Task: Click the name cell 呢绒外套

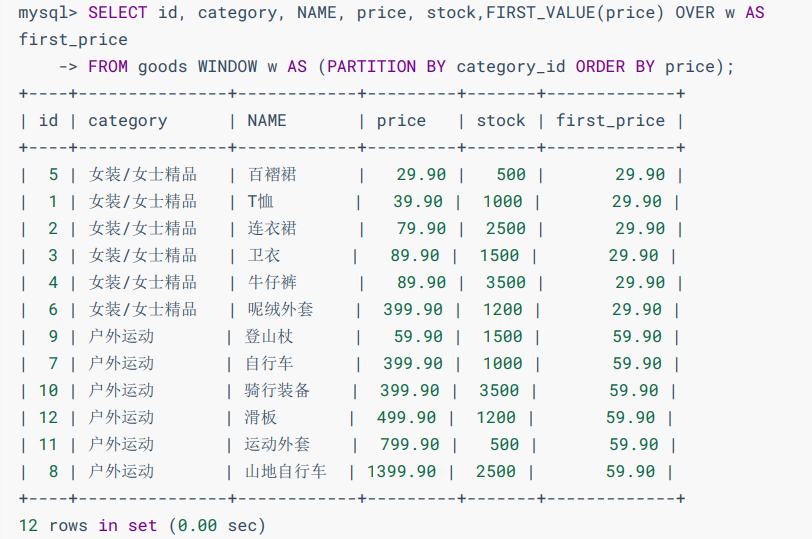Action: (280, 309)
